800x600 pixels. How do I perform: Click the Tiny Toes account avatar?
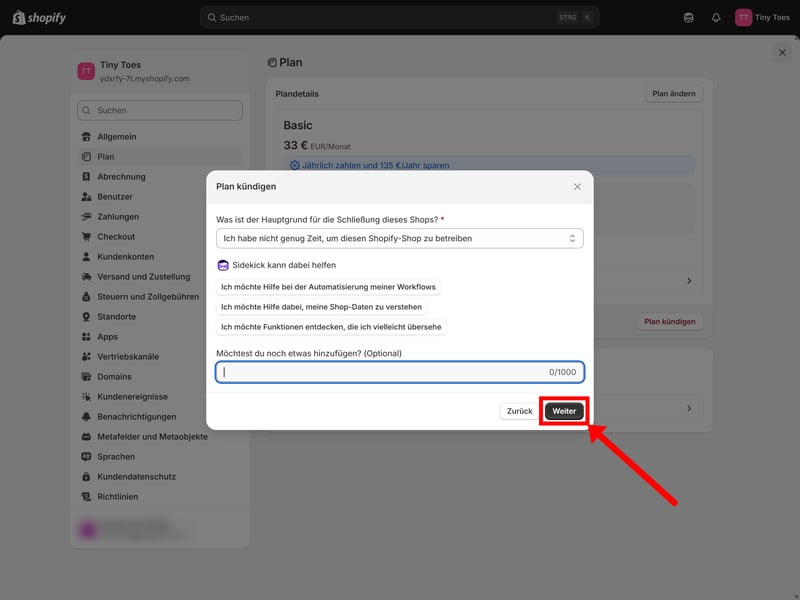pyautogui.click(x=743, y=17)
